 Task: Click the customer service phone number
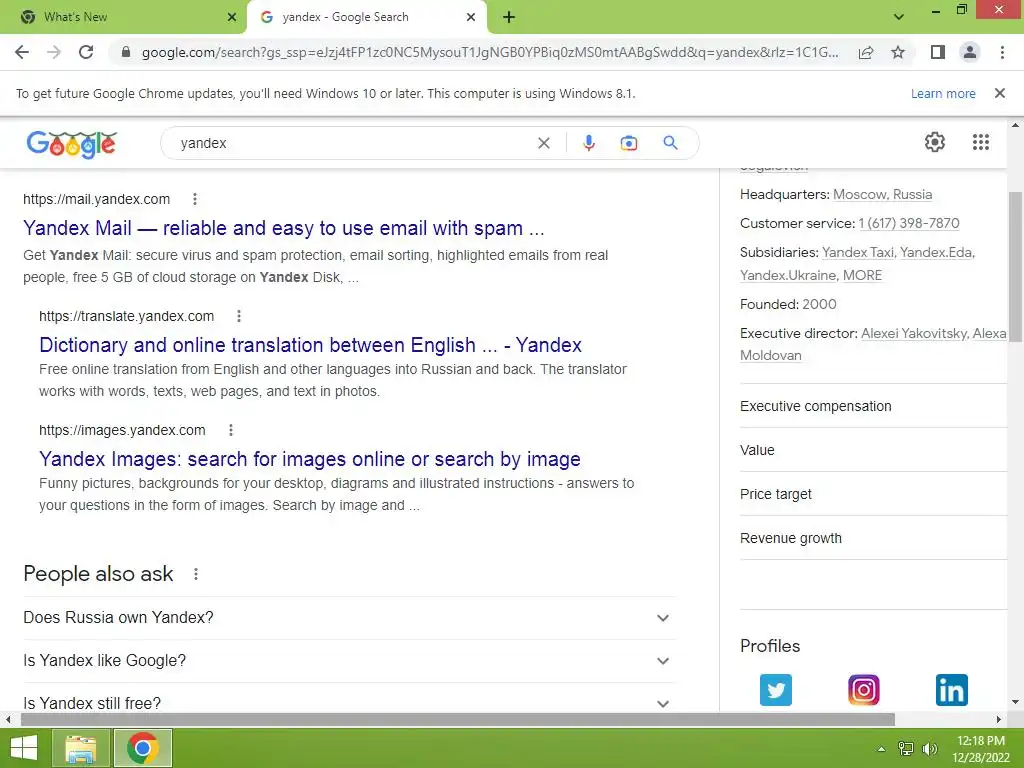coord(909,223)
